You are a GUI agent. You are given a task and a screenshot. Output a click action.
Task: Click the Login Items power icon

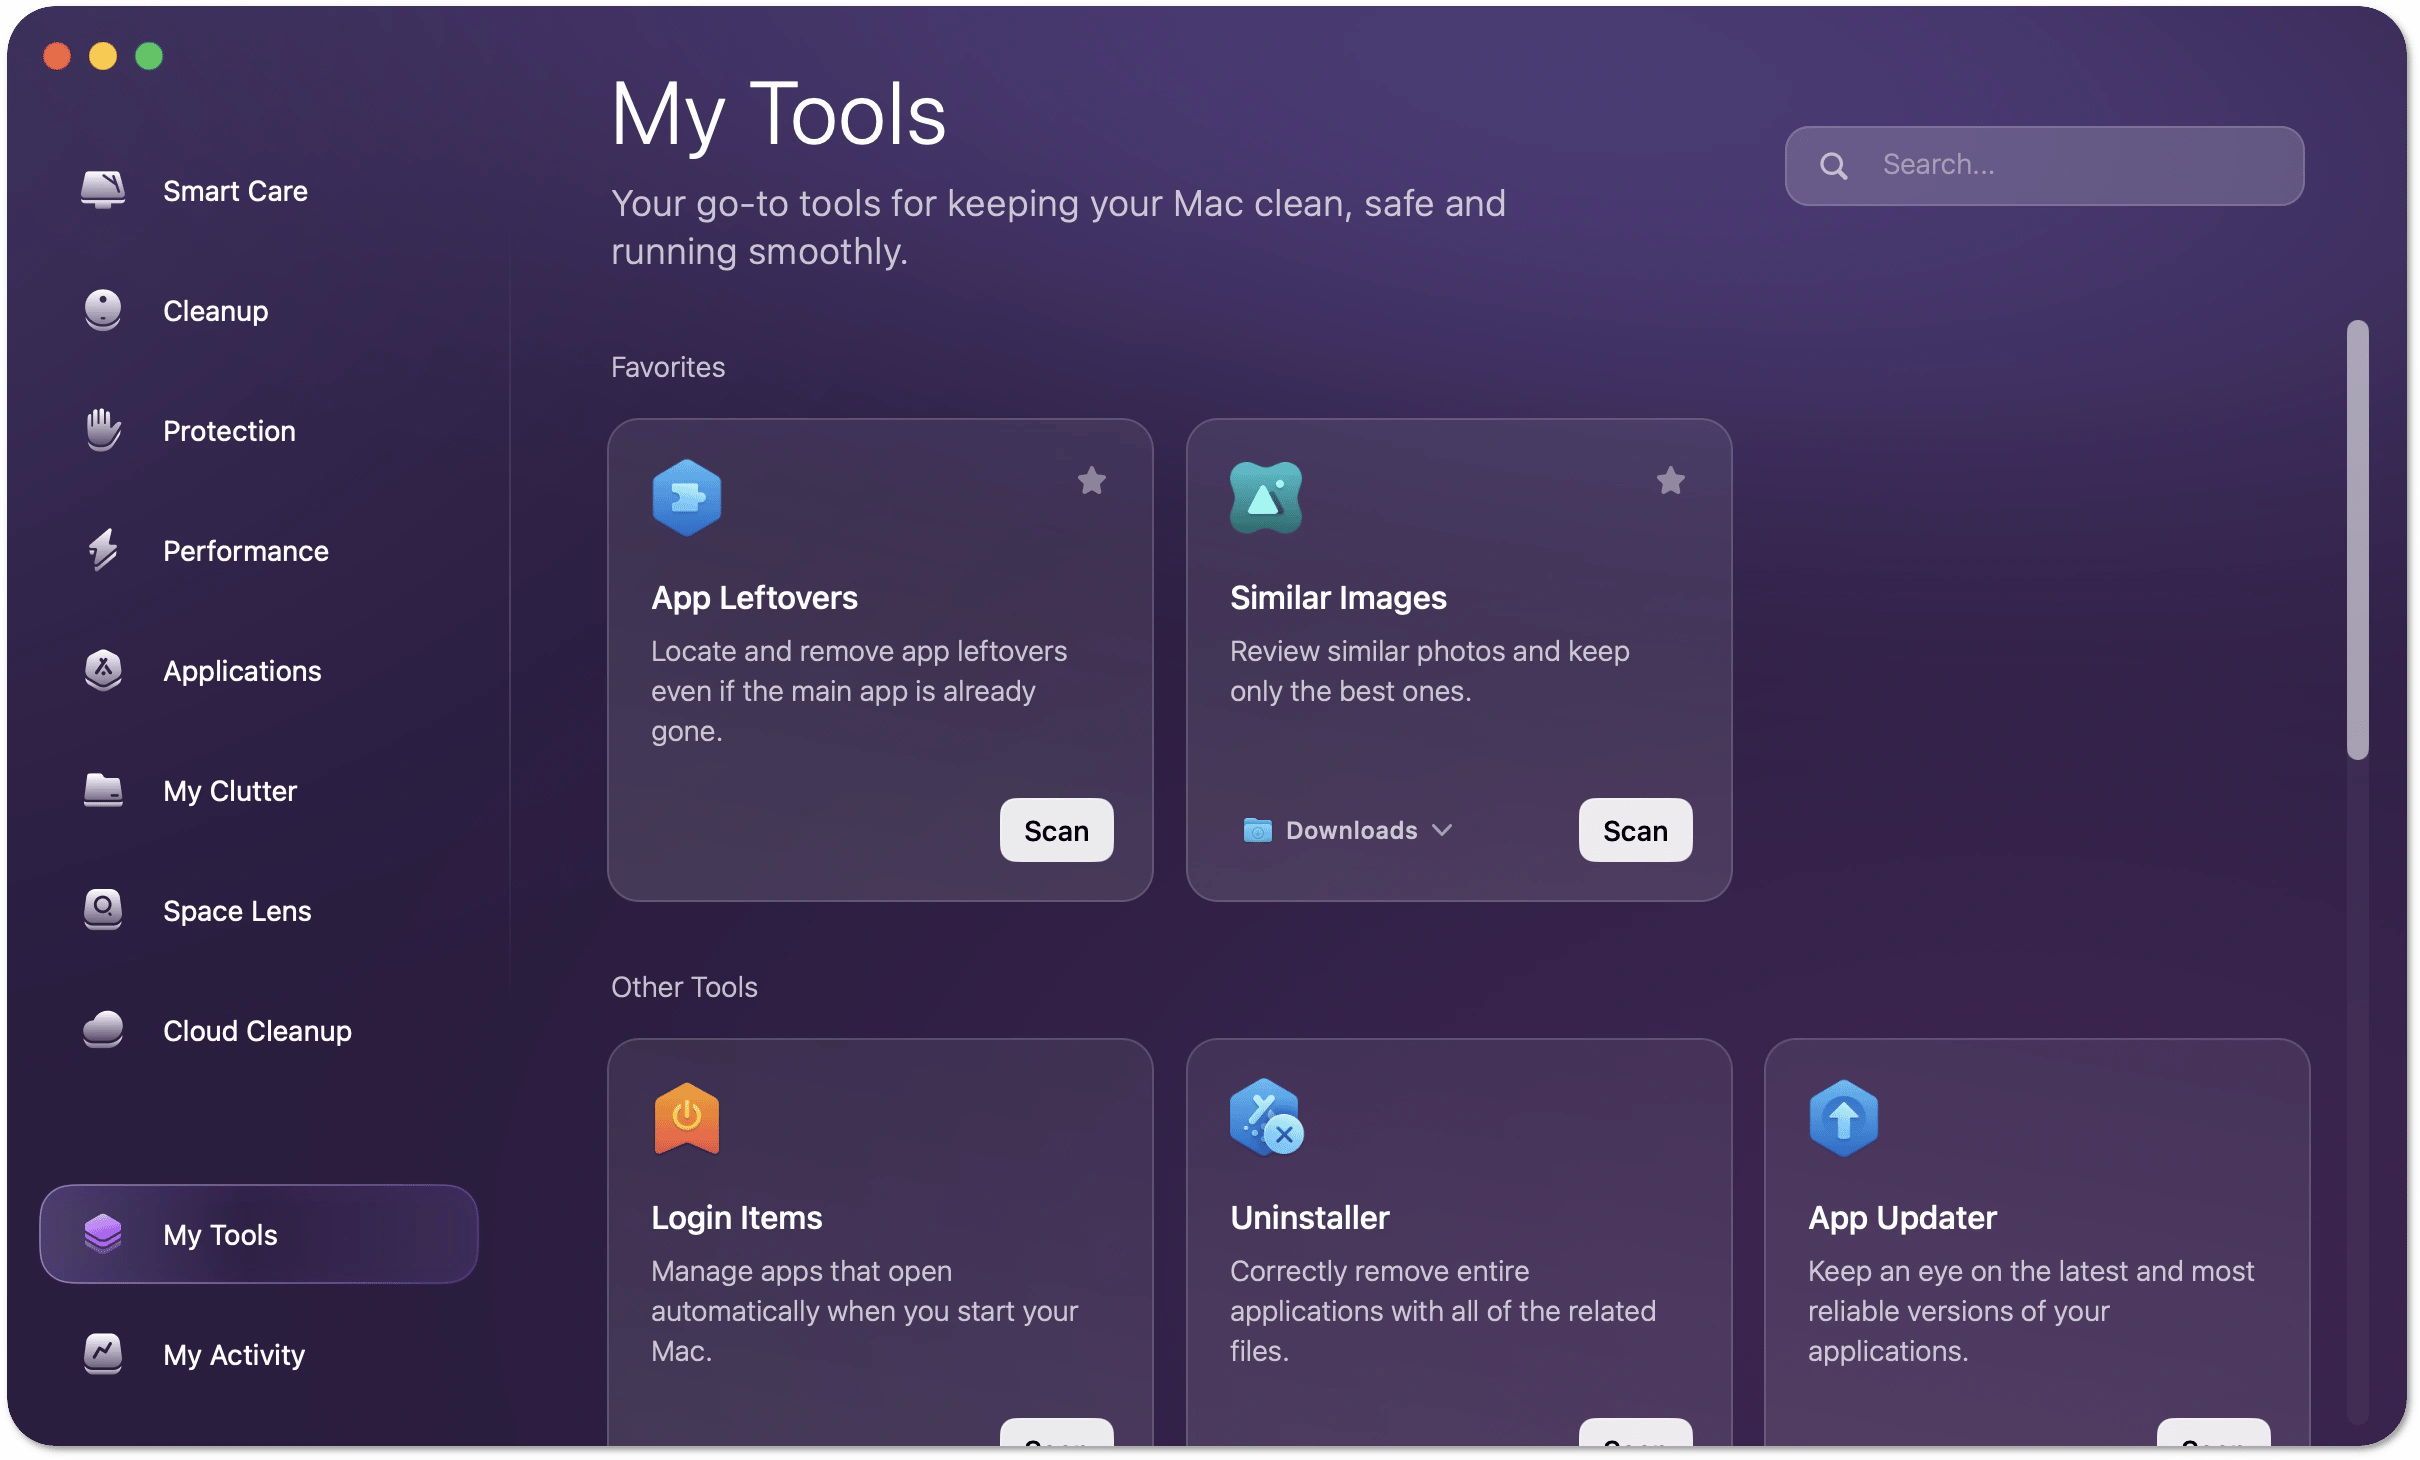(x=687, y=1118)
